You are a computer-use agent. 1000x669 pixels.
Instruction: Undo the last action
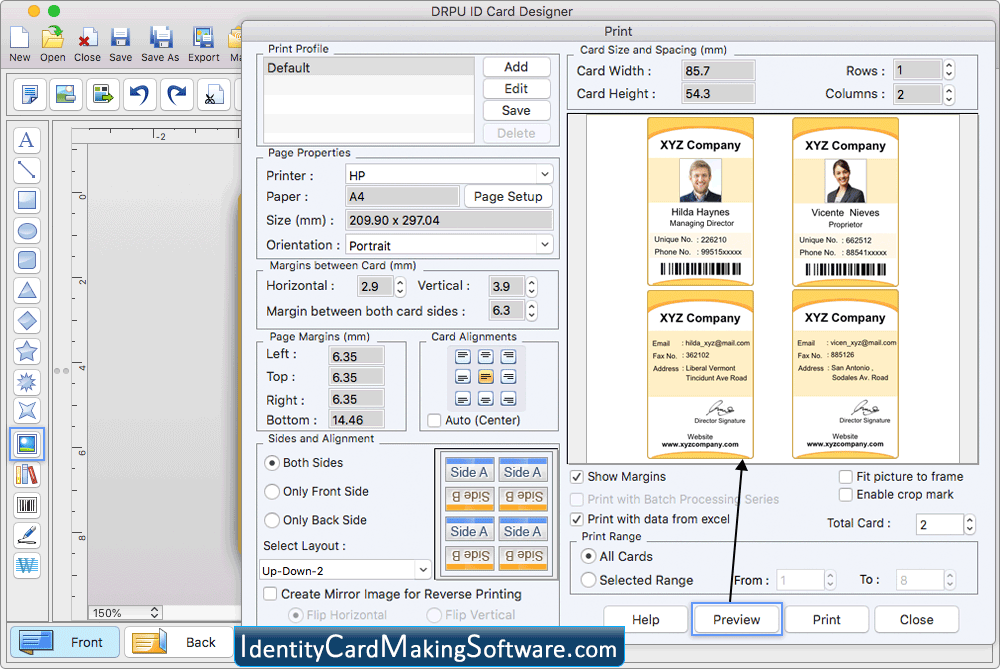[139, 94]
